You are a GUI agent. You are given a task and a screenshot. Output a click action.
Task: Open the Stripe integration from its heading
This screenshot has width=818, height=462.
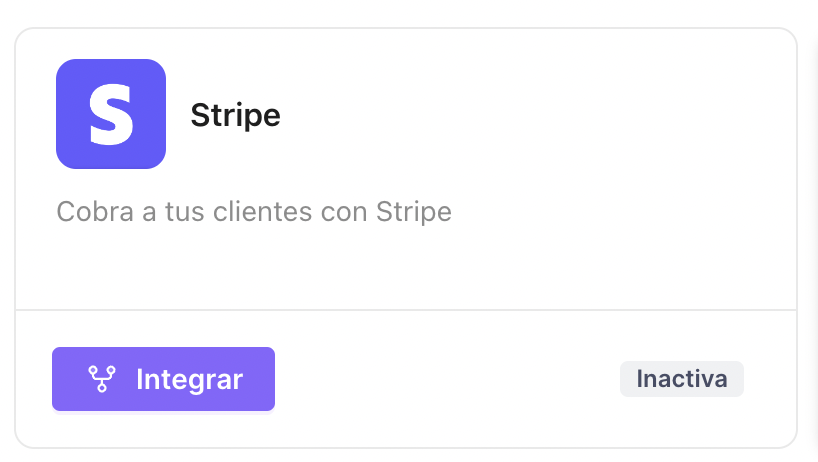[x=235, y=115]
